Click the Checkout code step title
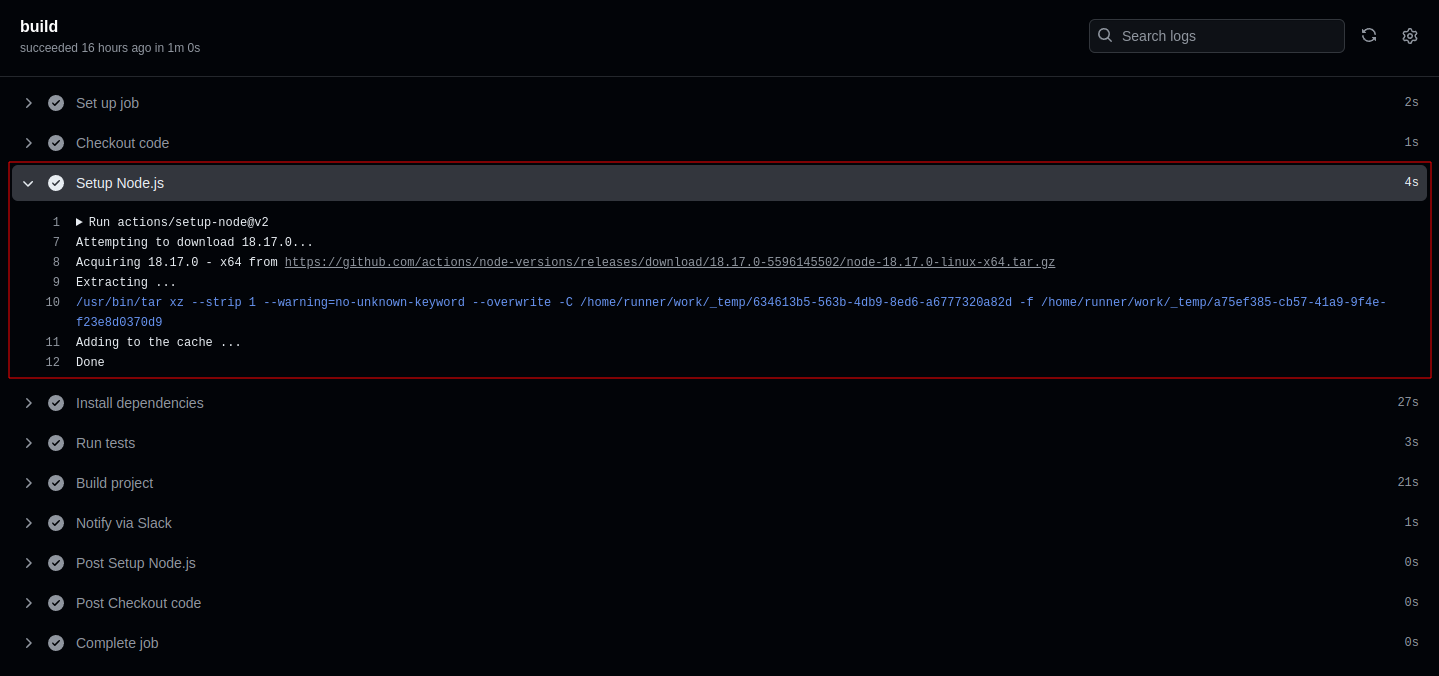 122,143
